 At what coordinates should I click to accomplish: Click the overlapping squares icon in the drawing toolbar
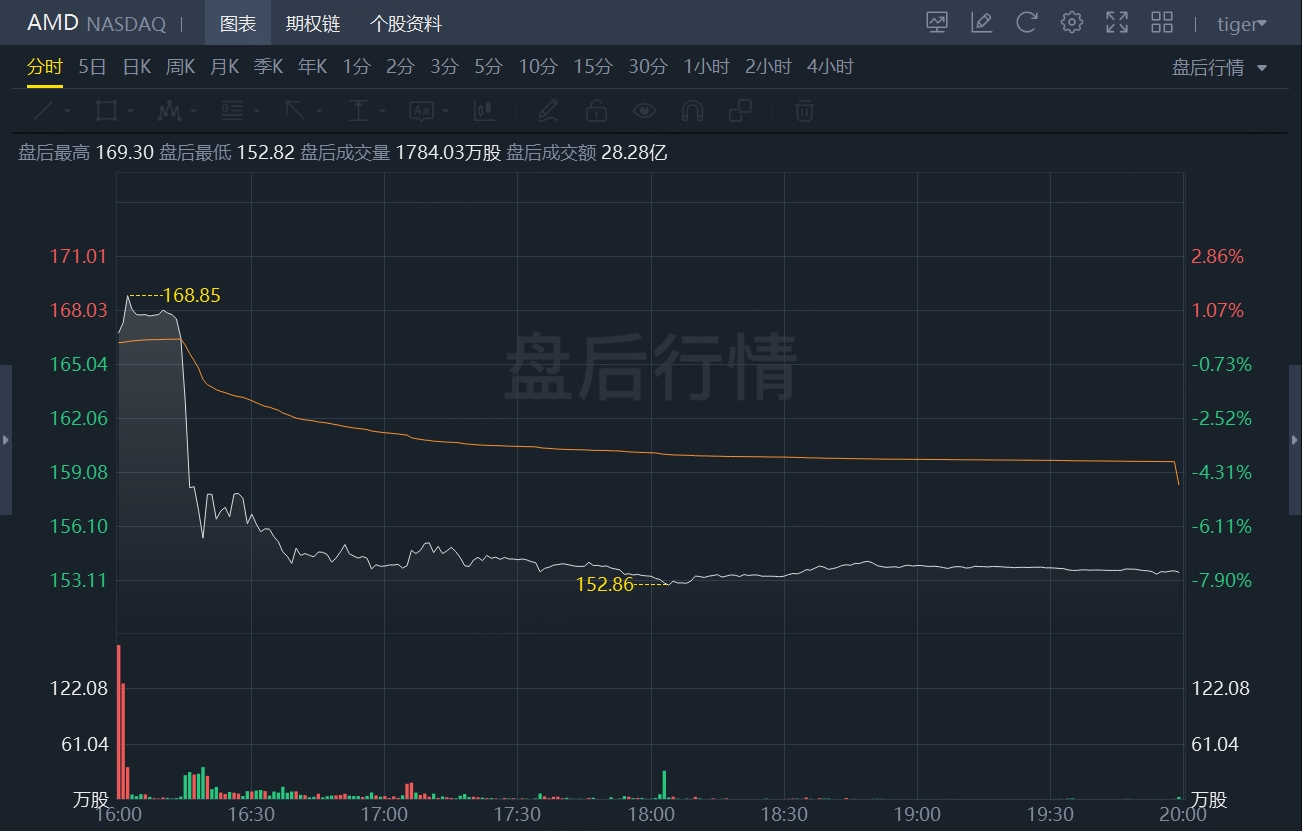(741, 110)
